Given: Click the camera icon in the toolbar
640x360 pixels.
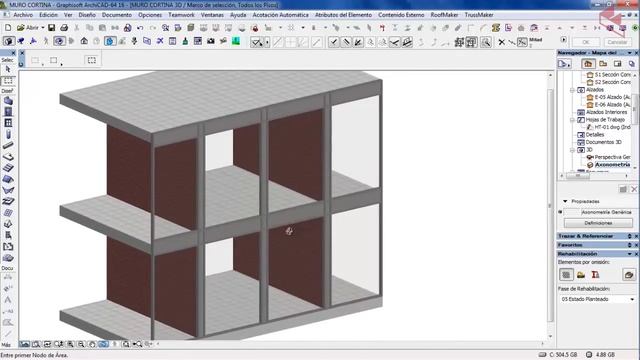Looking at the screenshot, I should [211, 41].
